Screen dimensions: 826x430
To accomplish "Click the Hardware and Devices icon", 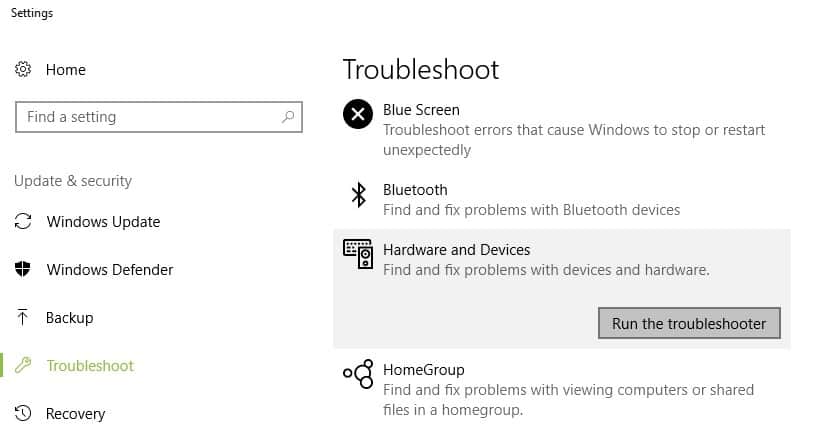I will pos(358,254).
